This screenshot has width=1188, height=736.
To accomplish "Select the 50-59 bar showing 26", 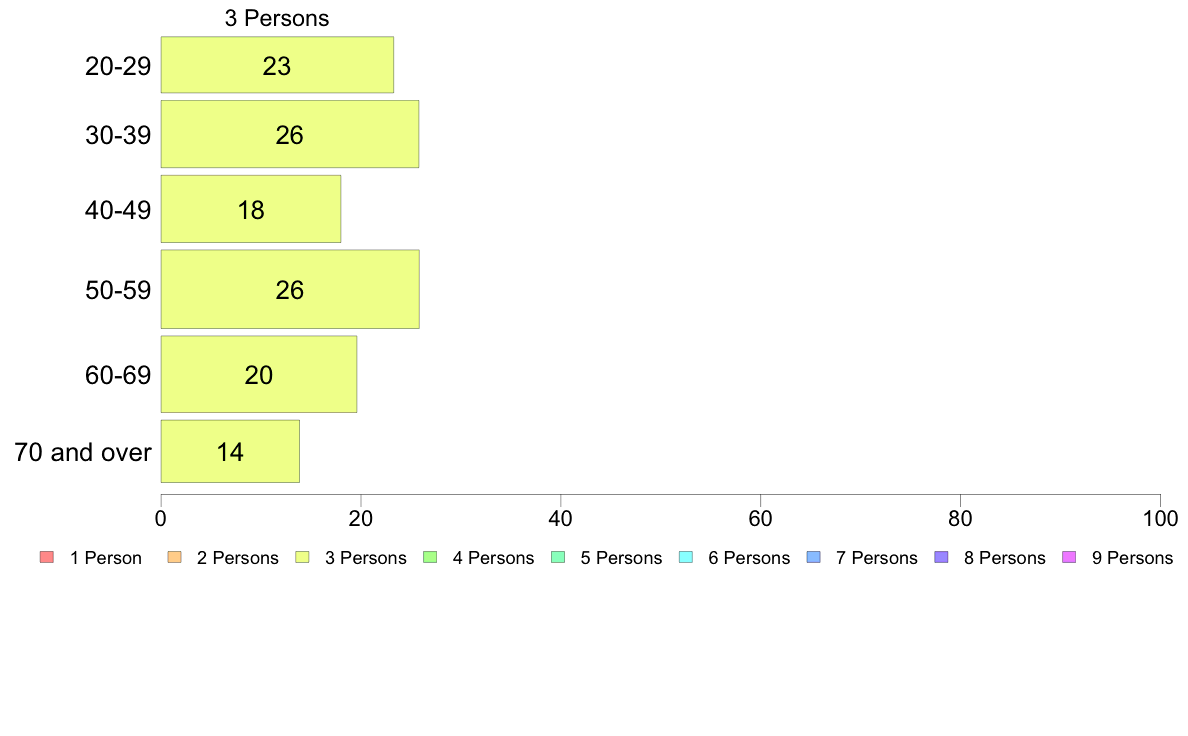I will tap(290, 289).
